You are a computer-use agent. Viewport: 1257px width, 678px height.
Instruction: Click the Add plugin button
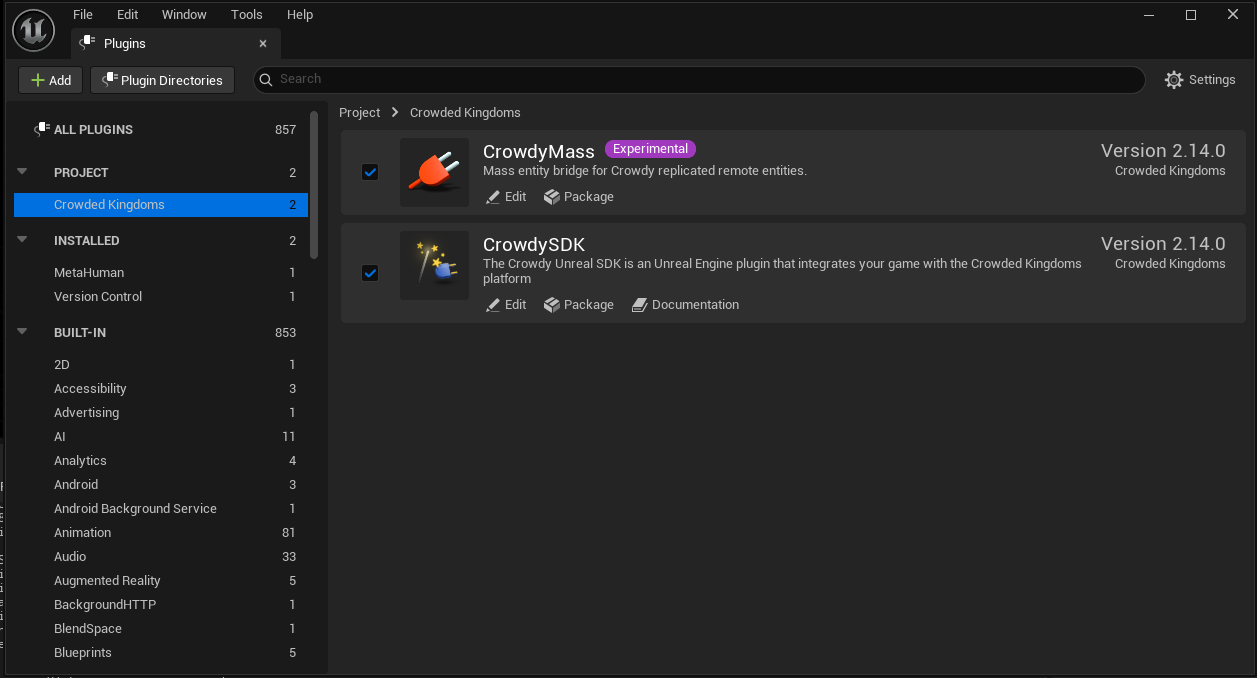point(51,80)
